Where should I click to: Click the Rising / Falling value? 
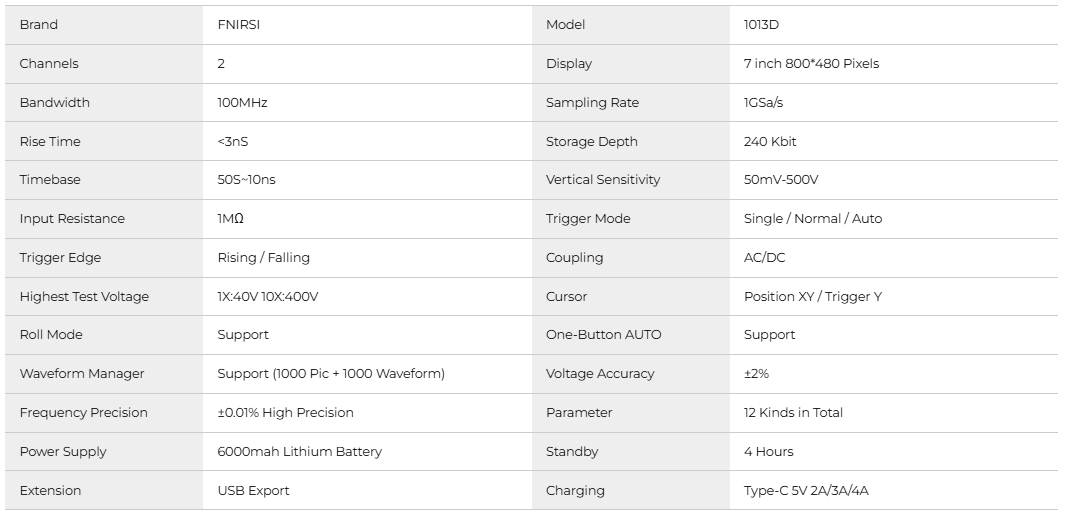(263, 258)
